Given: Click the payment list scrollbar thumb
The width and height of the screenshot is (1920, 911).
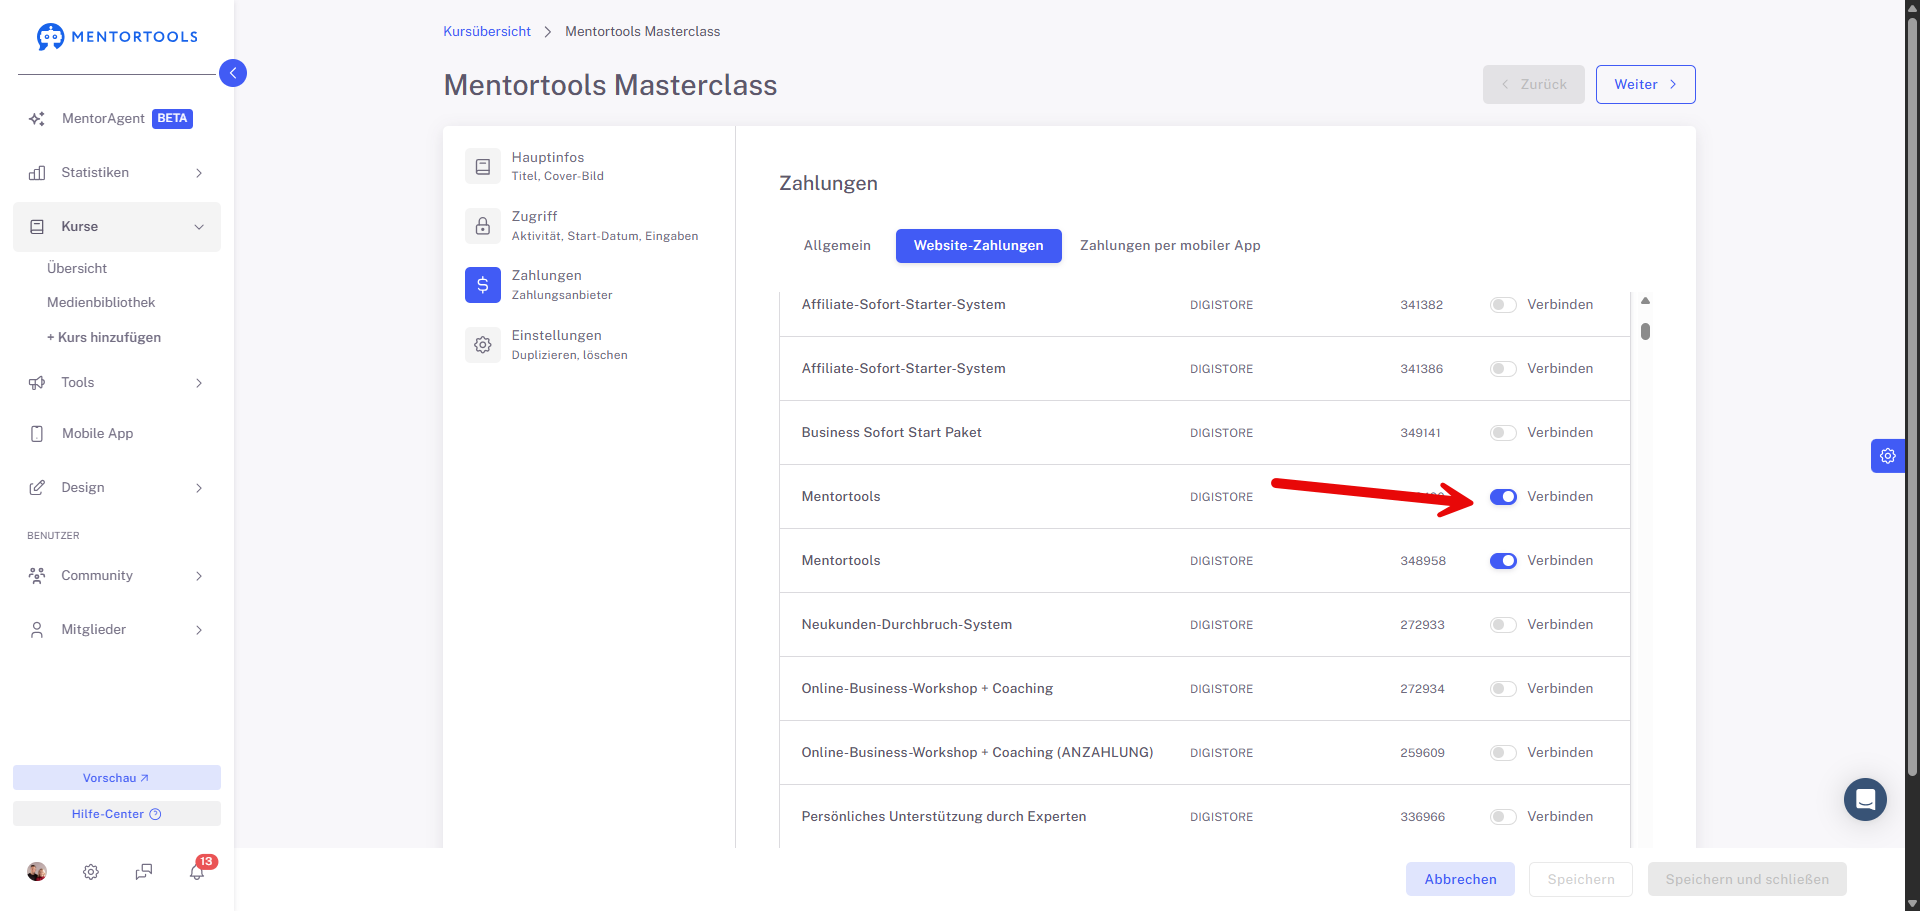Looking at the screenshot, I should (1645, 331).
